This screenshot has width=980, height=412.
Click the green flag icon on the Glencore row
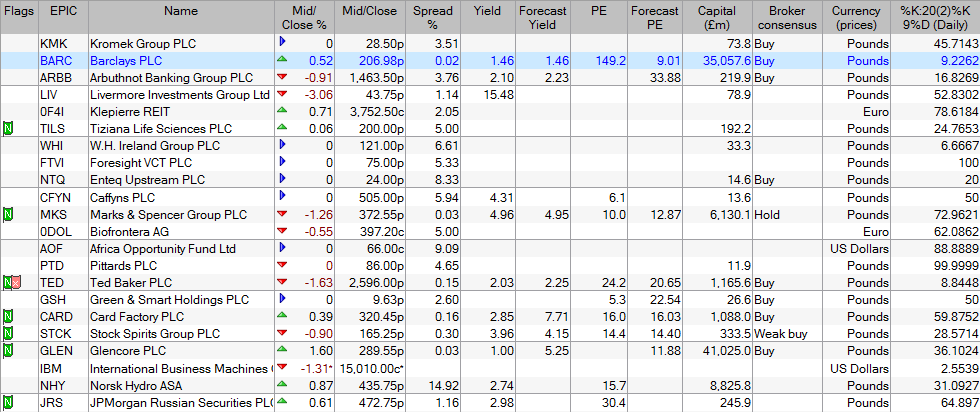8,351
